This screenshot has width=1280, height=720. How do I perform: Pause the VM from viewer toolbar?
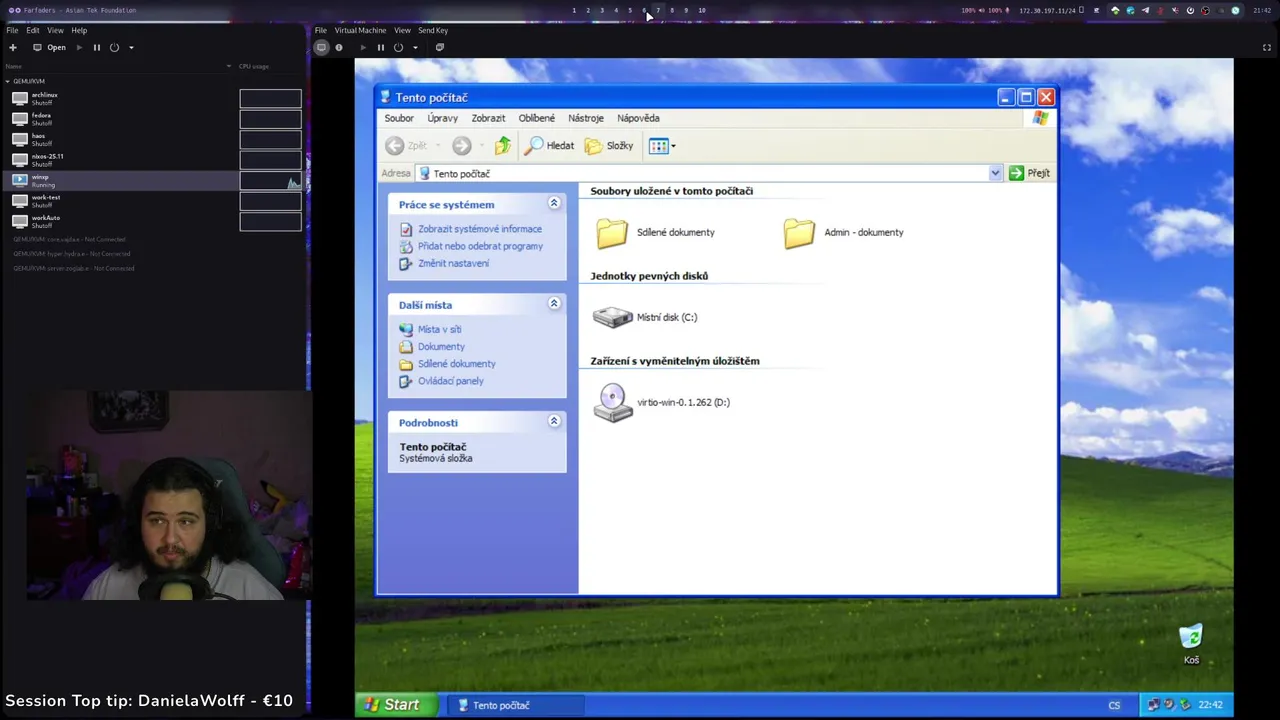click(x=381, y=47)
